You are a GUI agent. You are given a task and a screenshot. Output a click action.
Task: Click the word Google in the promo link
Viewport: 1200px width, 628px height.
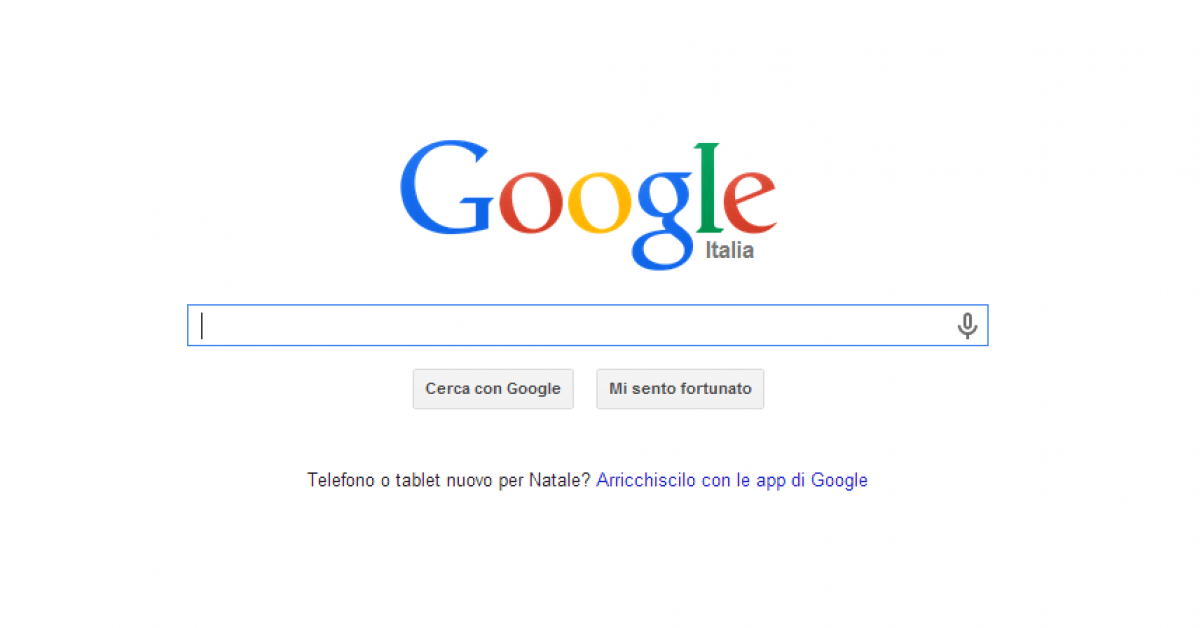point(839,480)
